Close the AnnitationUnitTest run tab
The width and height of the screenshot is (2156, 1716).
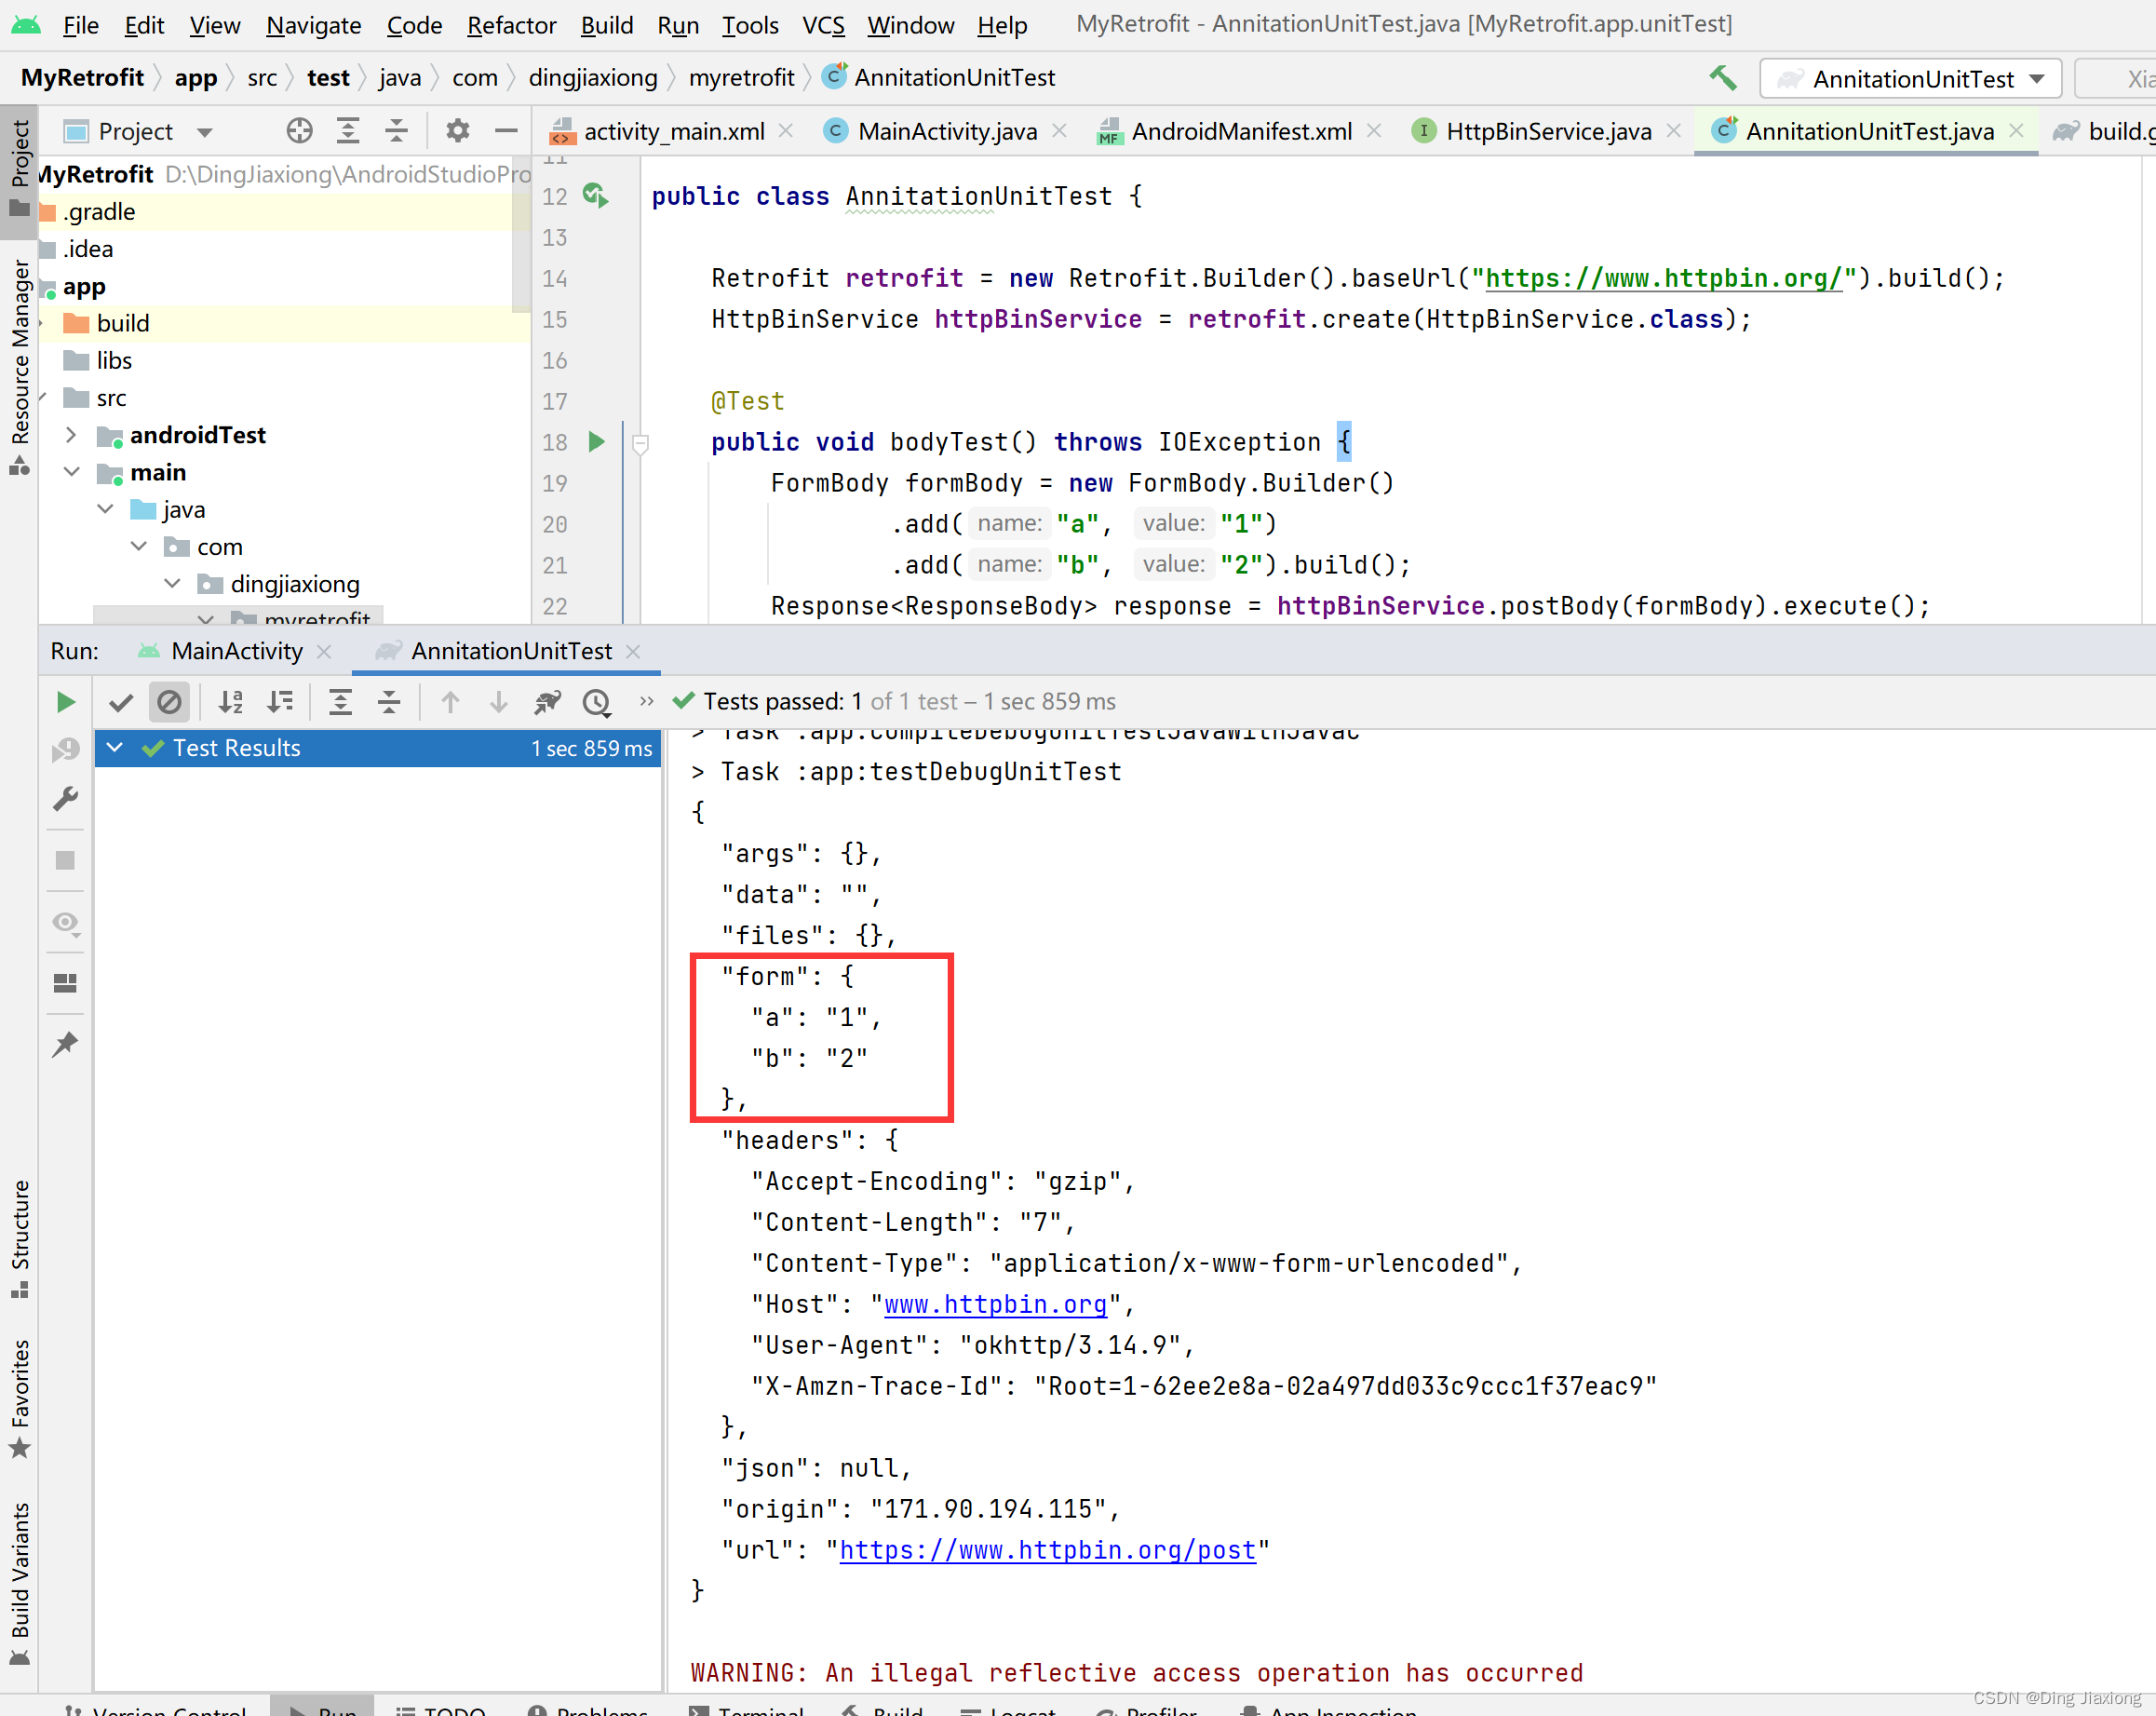632,651
